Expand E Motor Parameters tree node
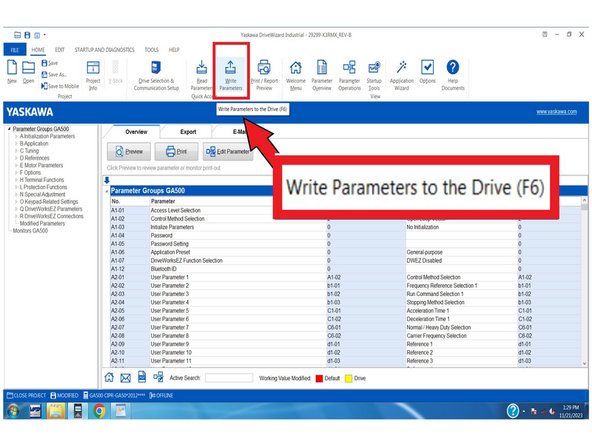 pos(16,165)
